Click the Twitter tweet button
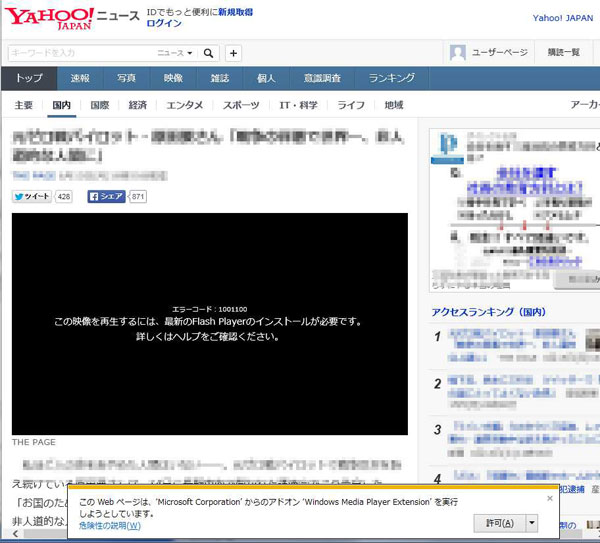The height and width of the screenshot is (543, 600). click(x=32, y=197)
